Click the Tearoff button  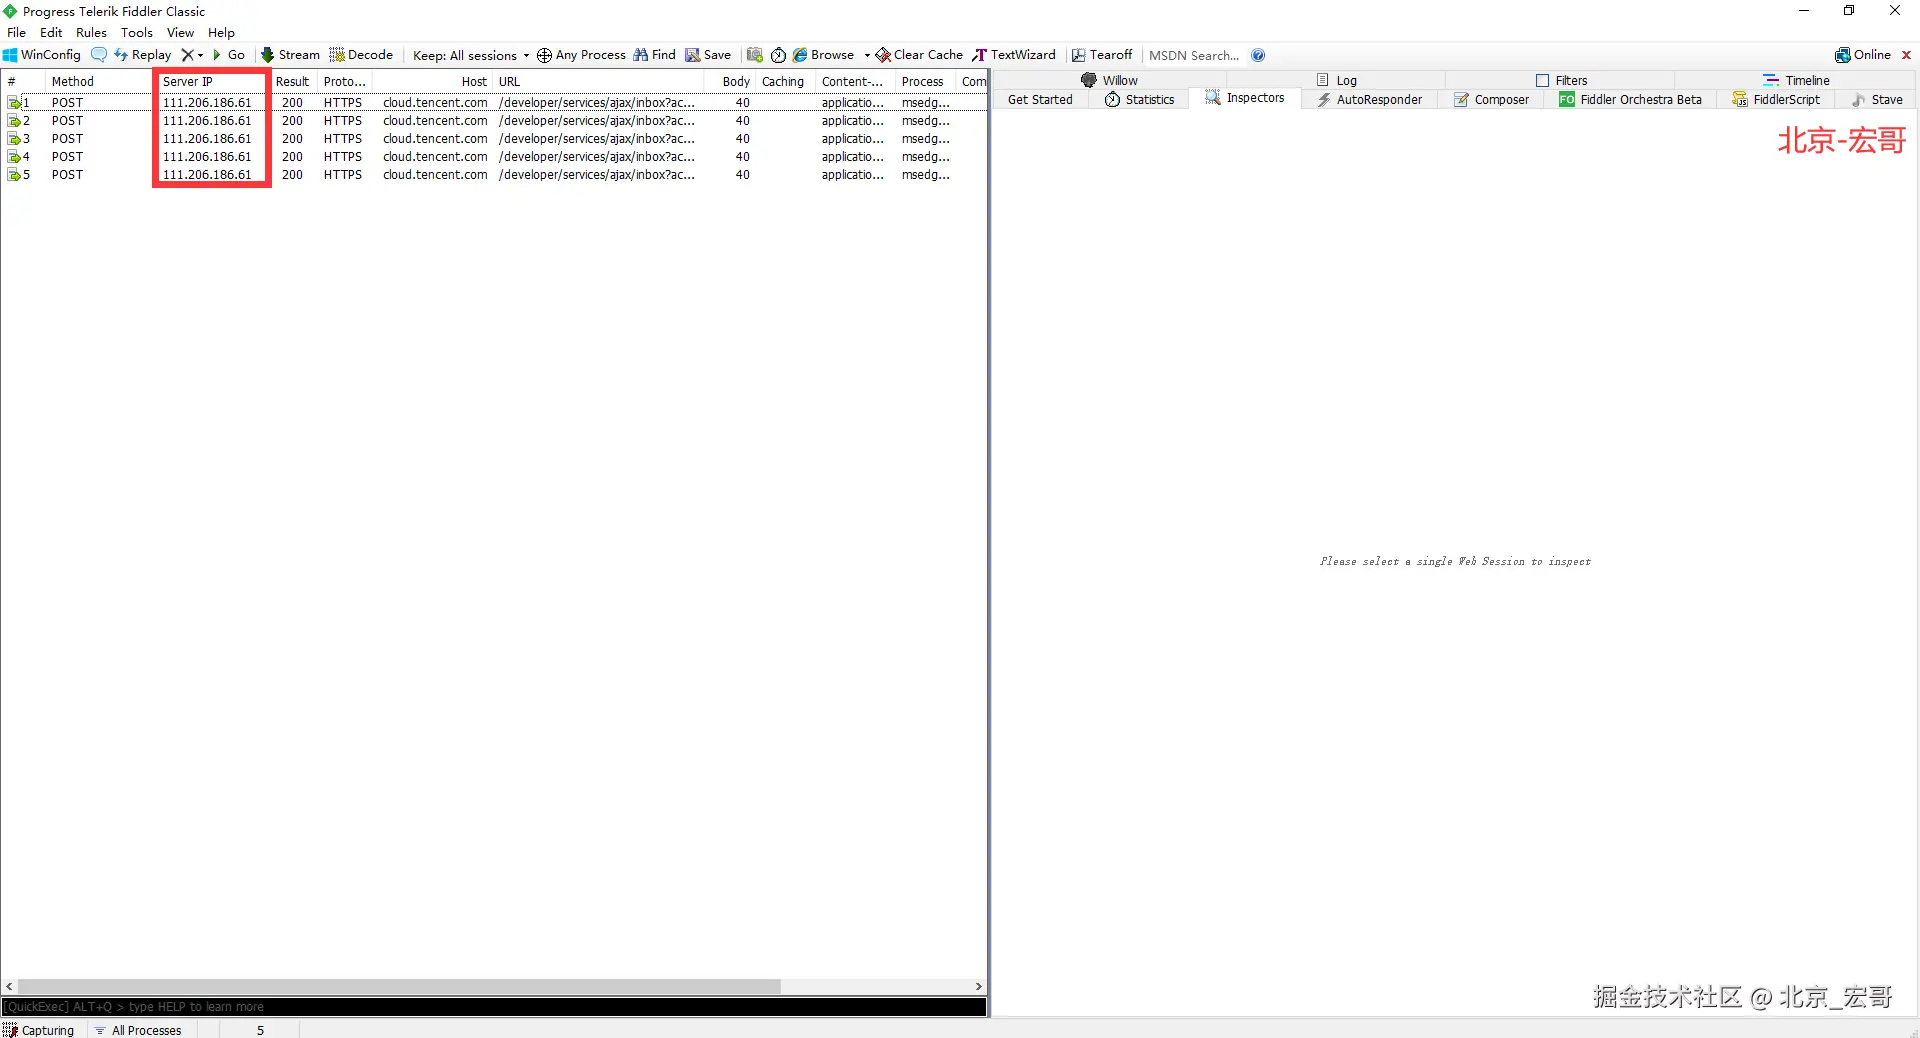(x=1102, y=55)
